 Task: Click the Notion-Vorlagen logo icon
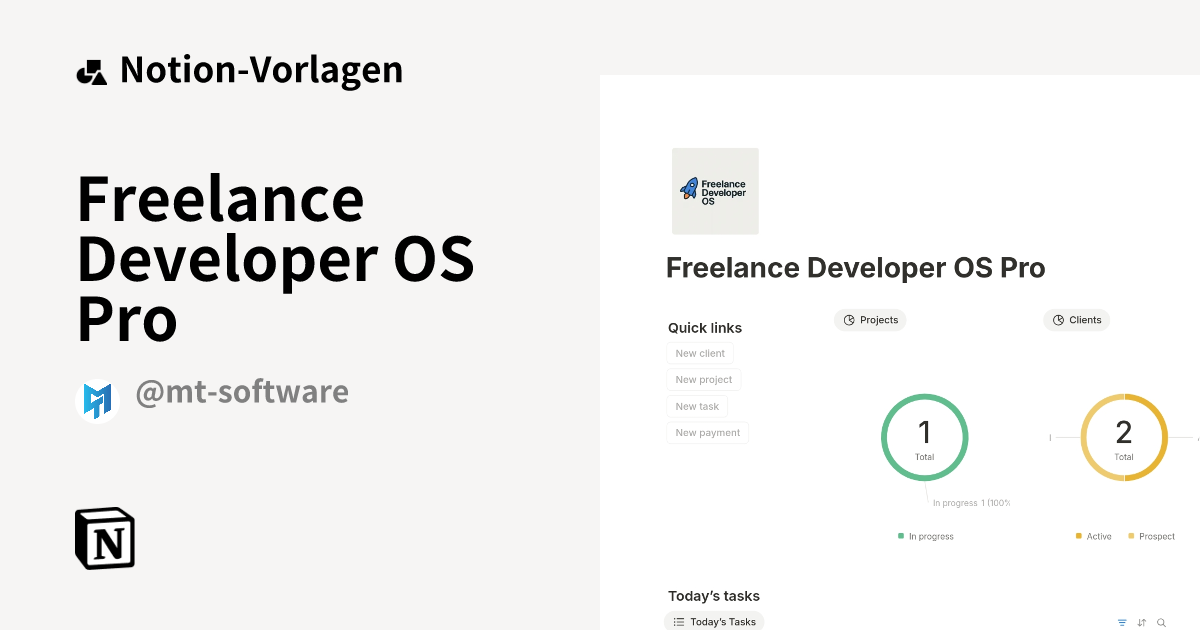pyautogui.click(x=92, y=69)
